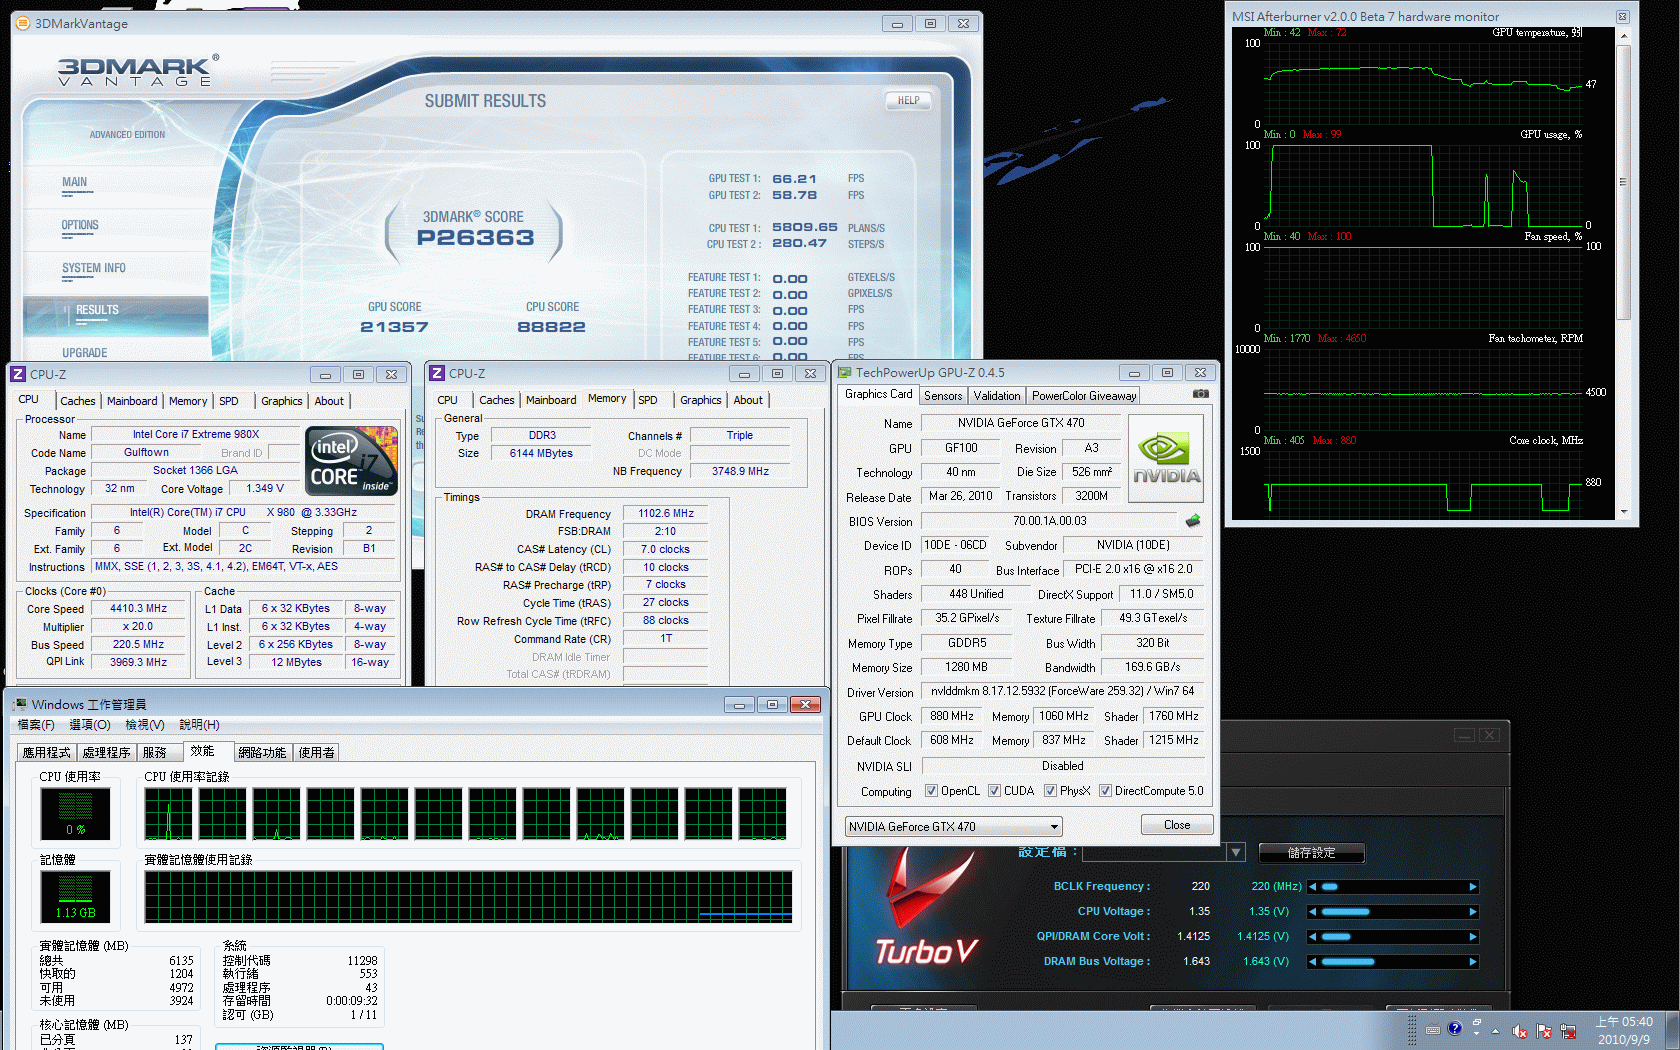Click the Task Manager title bar icon

(20, 705)
